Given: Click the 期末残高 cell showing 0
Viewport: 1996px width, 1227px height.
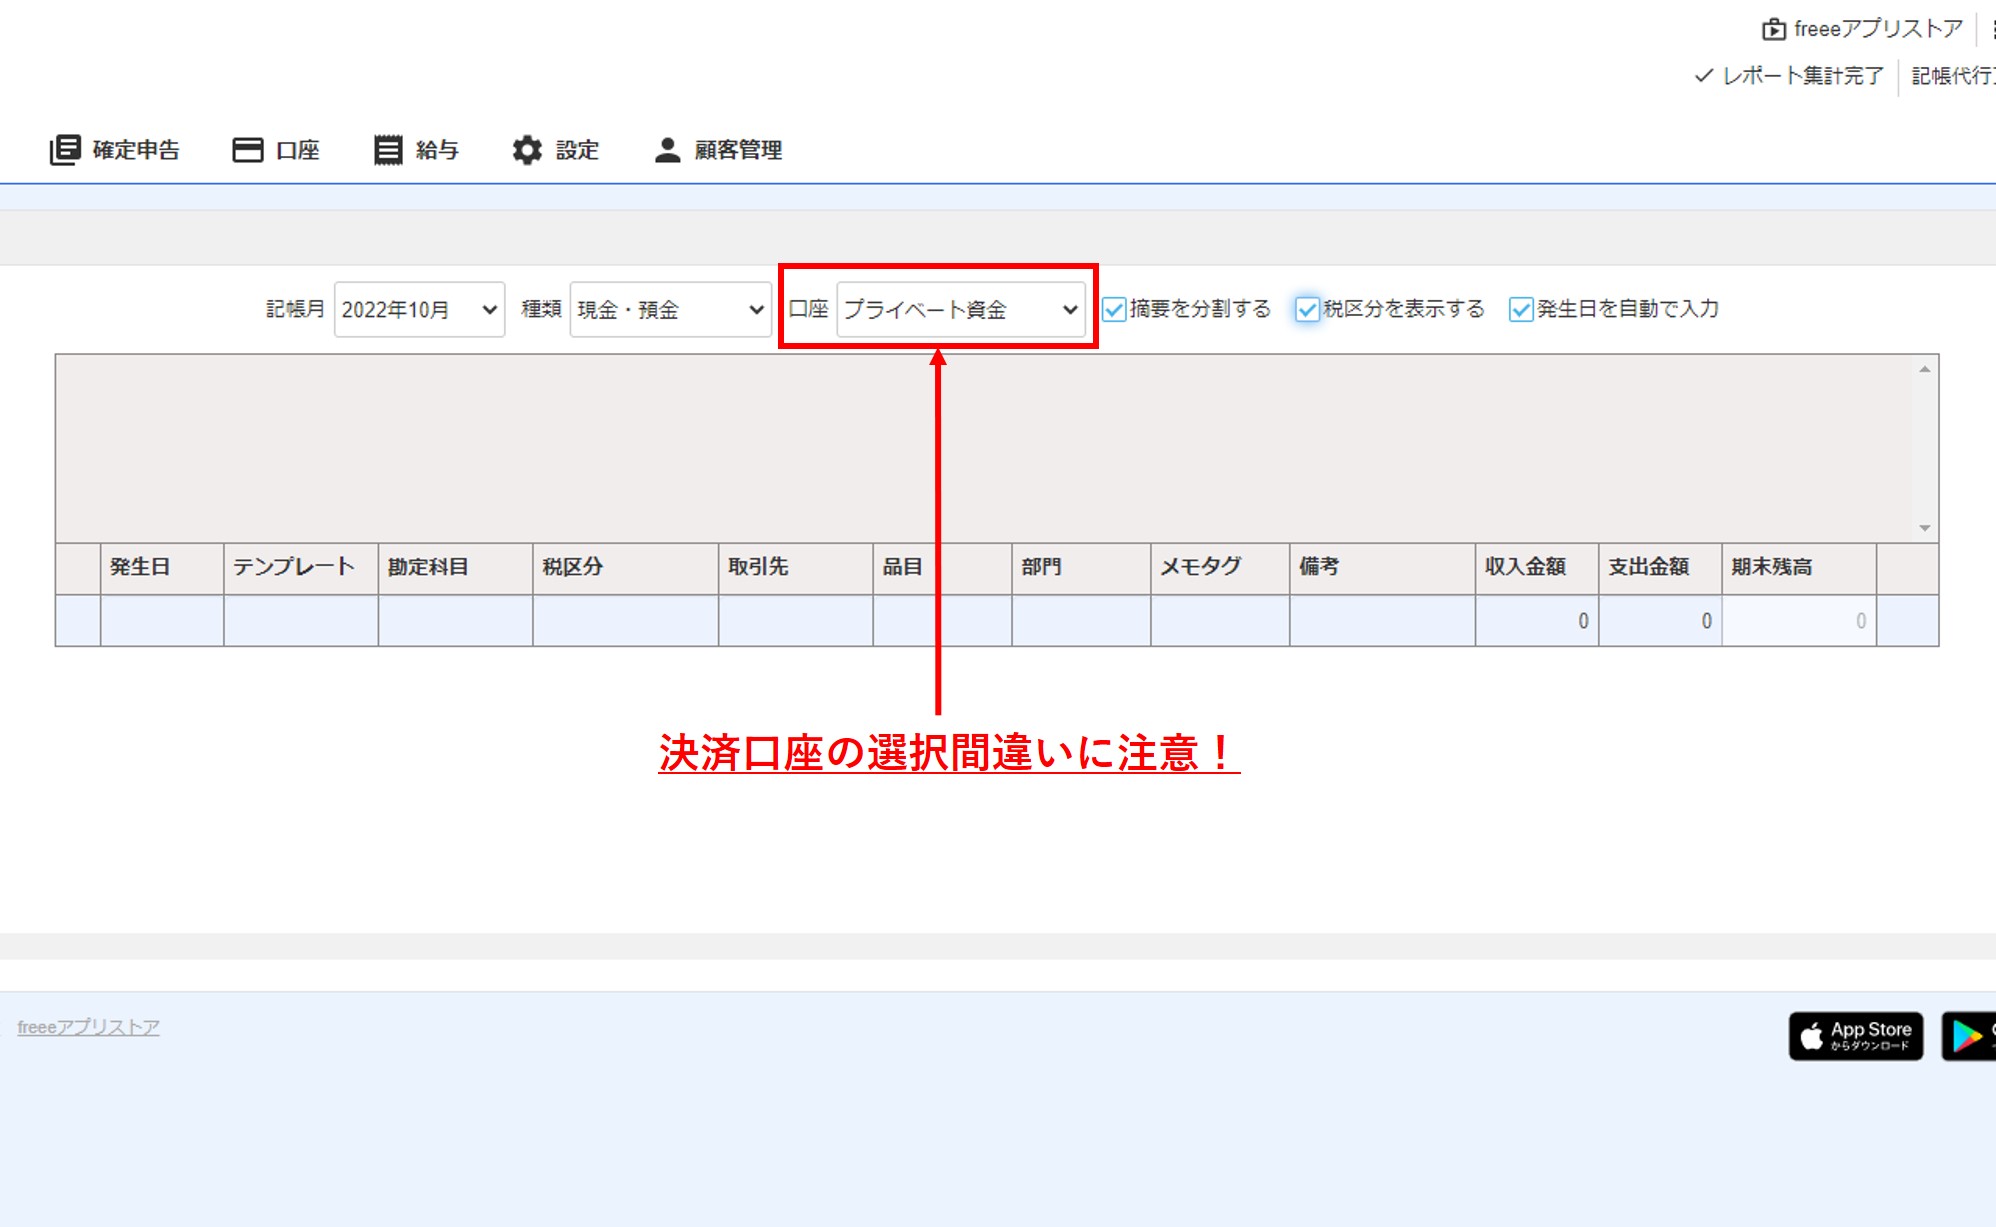Looking at the screenshot, I should pos(1799,621).
